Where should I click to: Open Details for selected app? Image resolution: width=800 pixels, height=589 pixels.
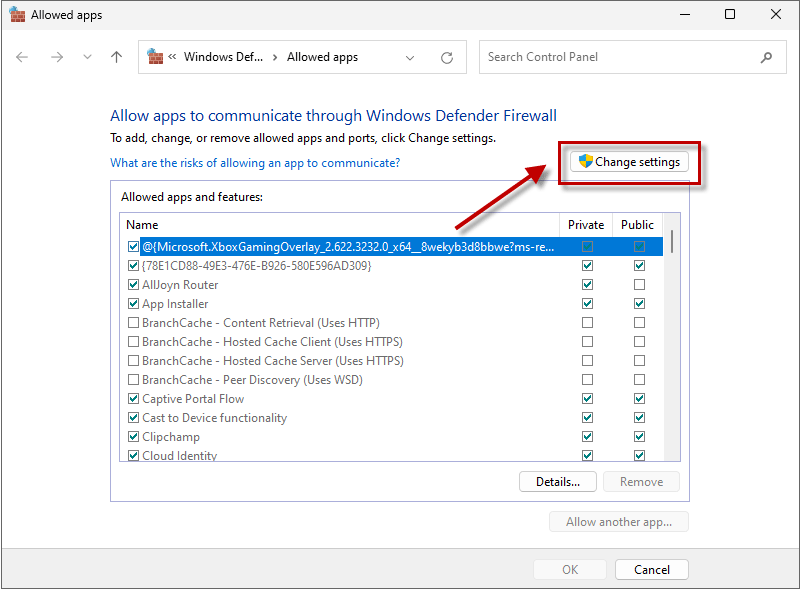(x=558, y=482)
